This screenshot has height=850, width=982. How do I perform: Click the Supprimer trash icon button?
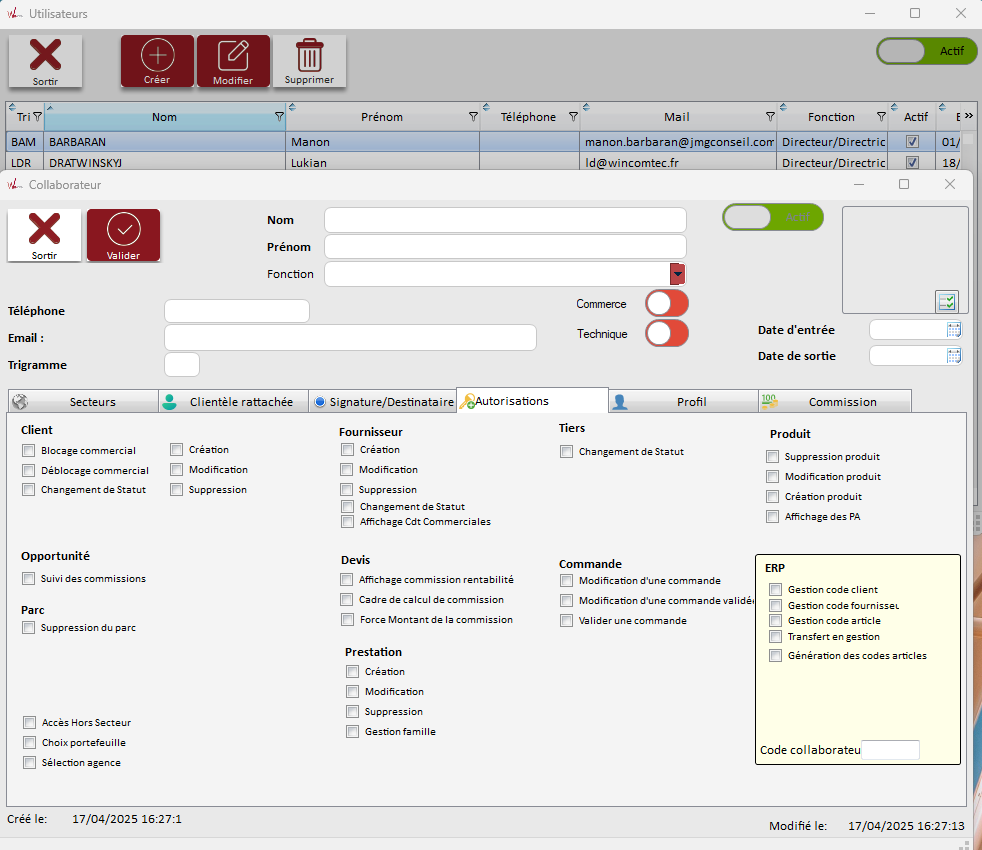click(309, 61)
